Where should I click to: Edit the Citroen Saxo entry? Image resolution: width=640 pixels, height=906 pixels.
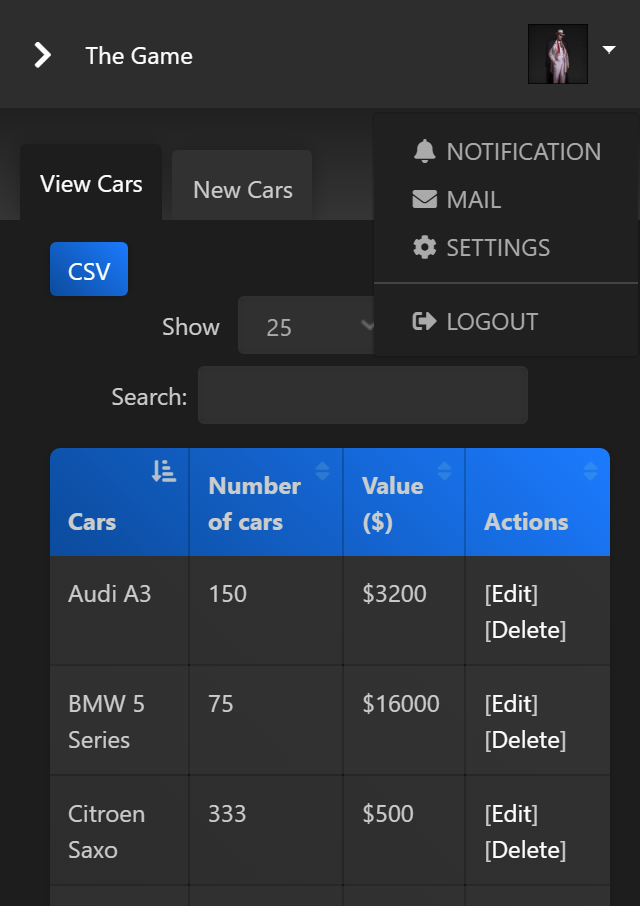click(512, 814)
